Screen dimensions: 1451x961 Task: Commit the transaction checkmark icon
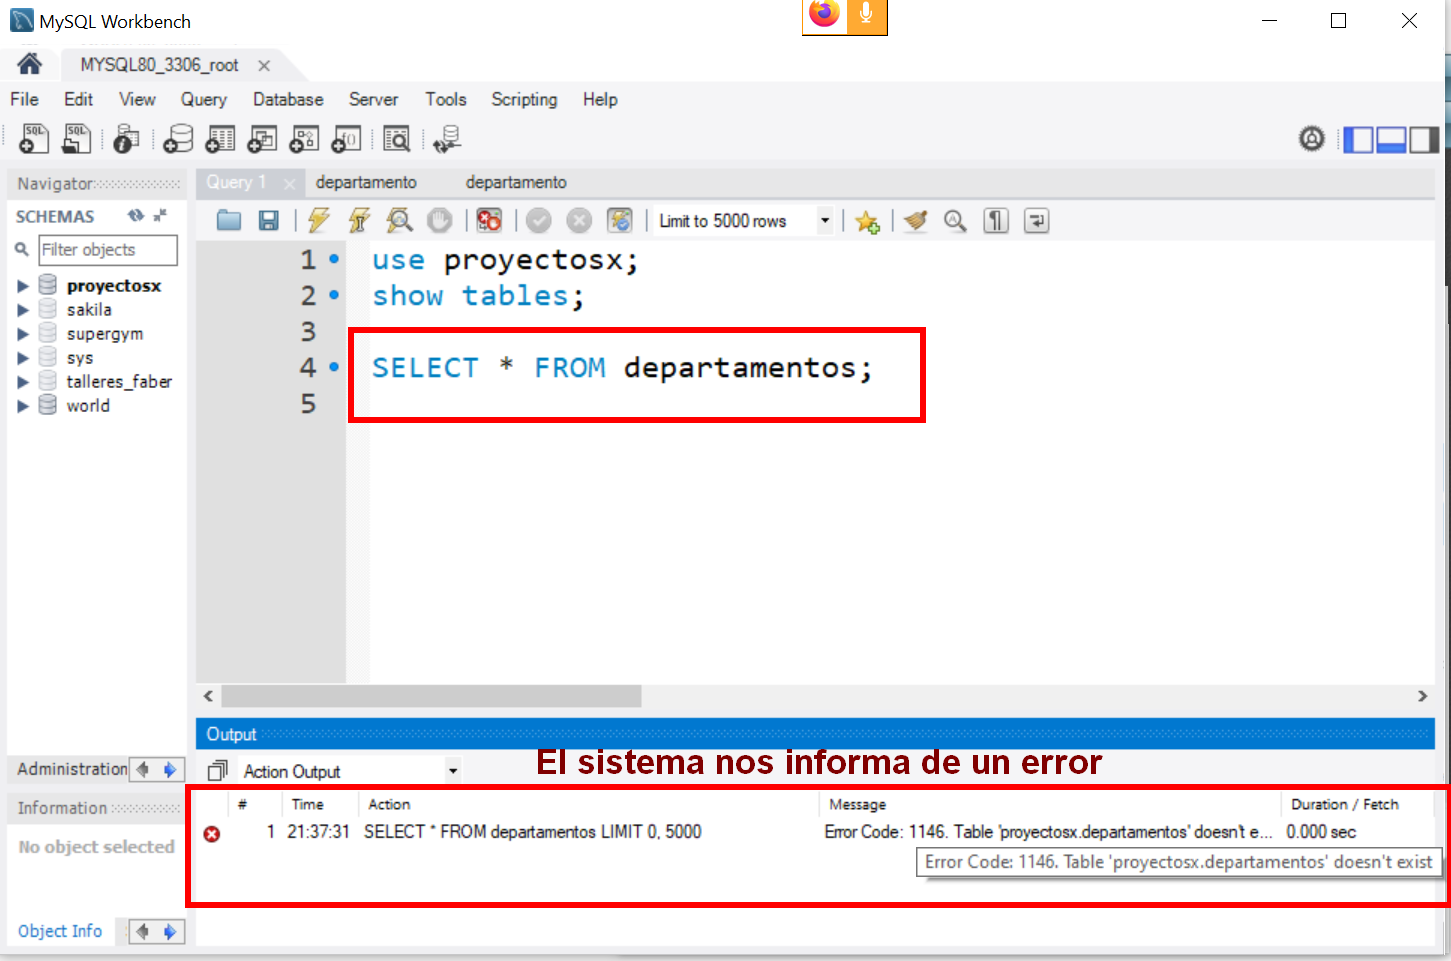[539, 221]
